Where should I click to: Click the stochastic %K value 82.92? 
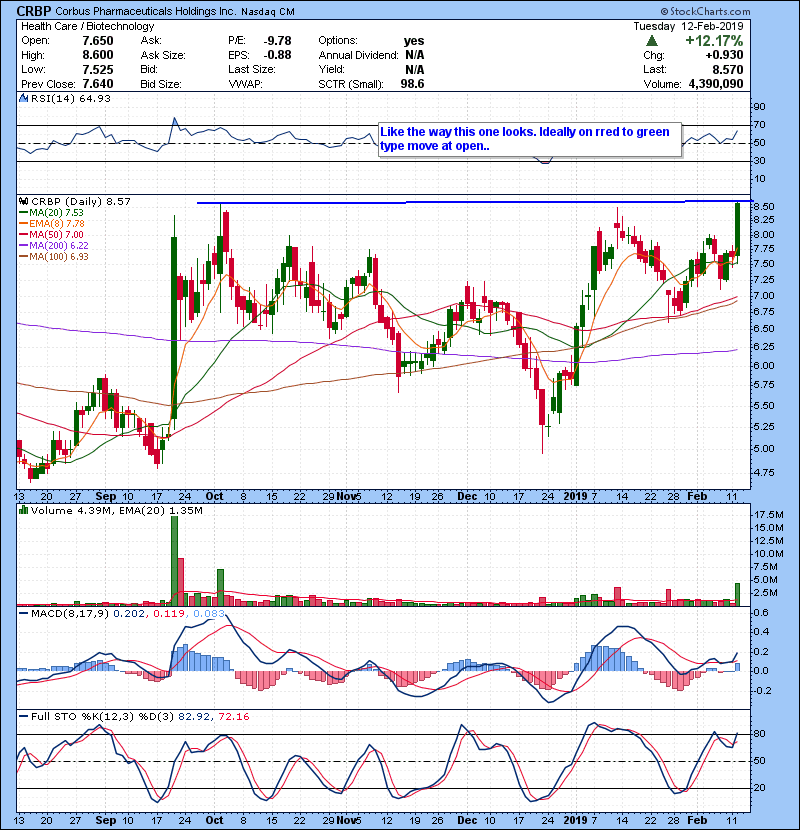coord(194,717)
